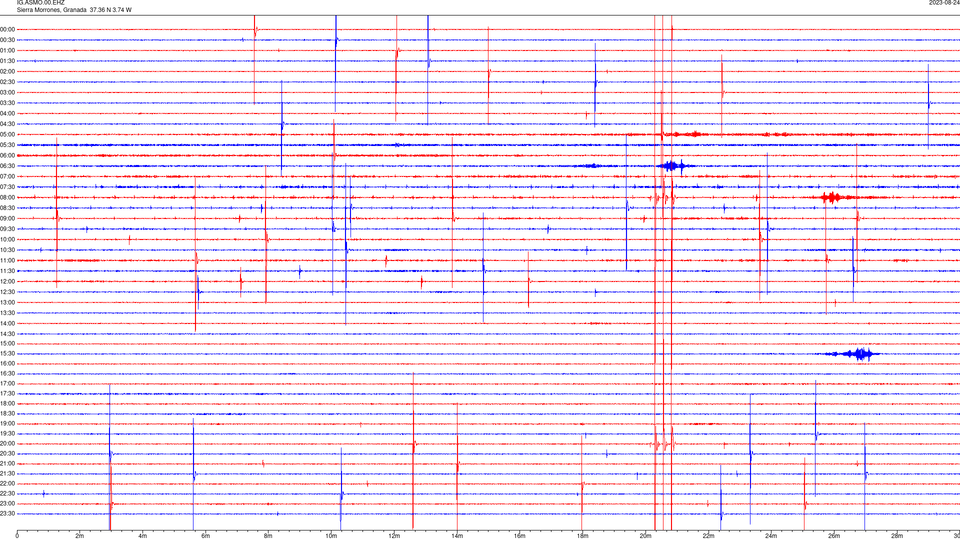960x540 pixels.
Task: Select the 02:00 time row label
Action: [x=8, y=72]
